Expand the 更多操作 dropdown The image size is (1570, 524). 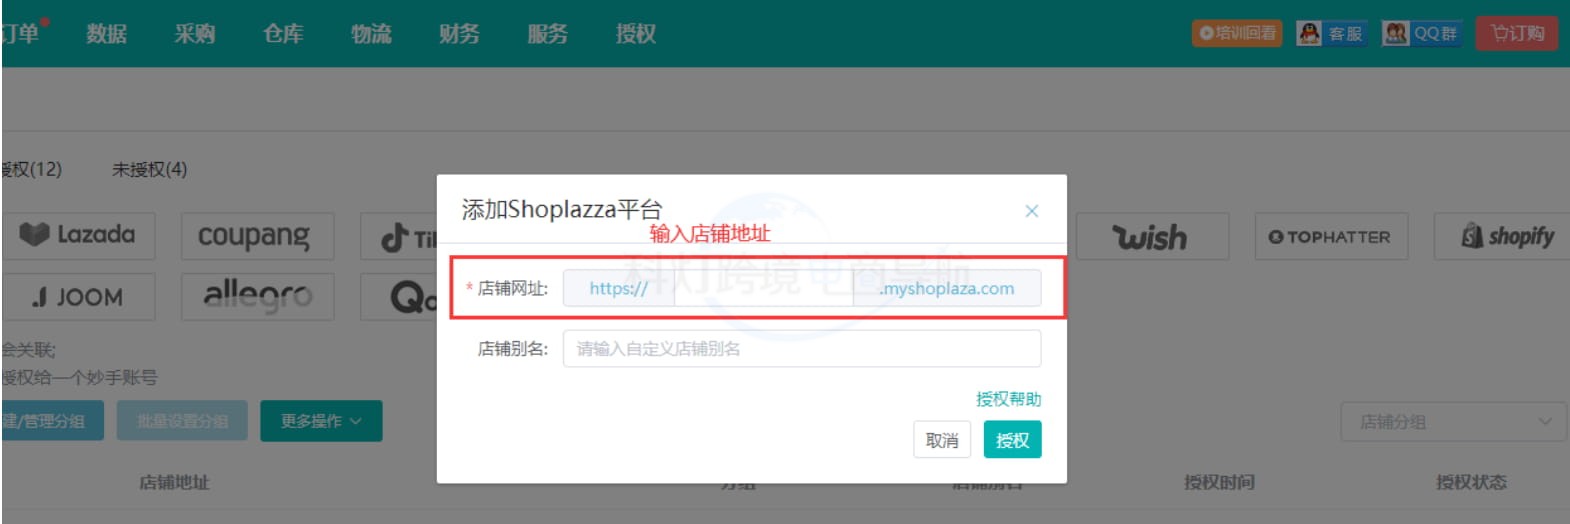tap(321, 421)
